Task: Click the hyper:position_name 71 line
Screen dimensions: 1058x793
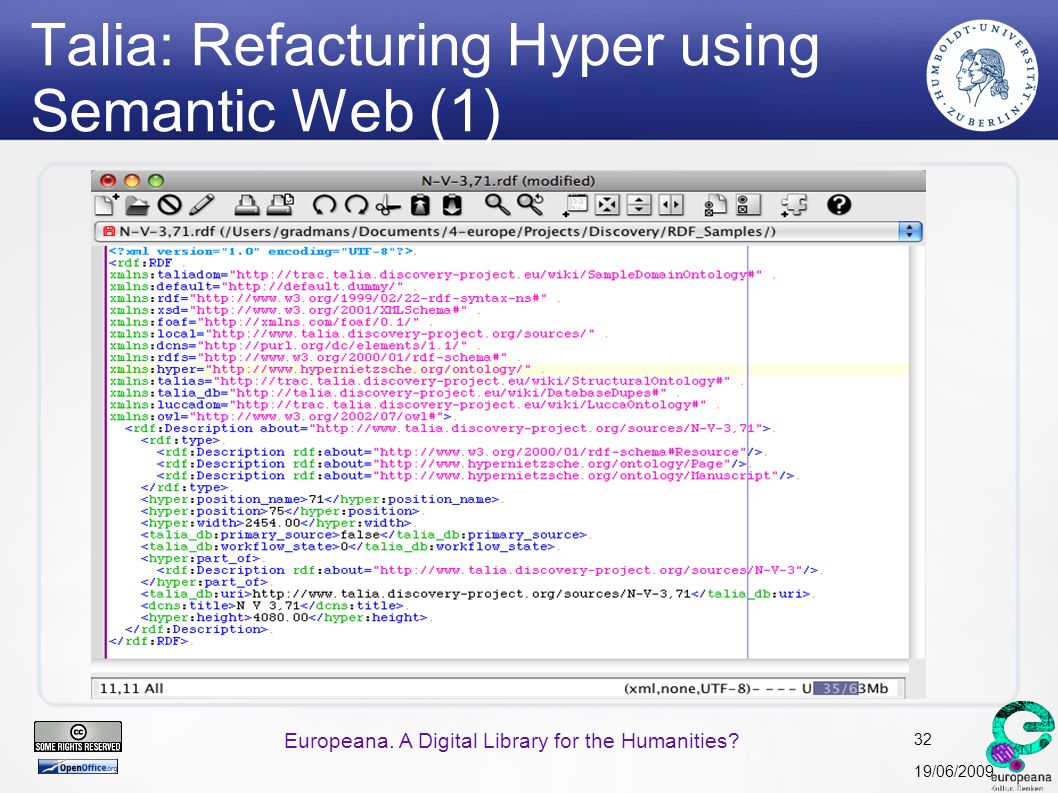Action: point(320,499)
